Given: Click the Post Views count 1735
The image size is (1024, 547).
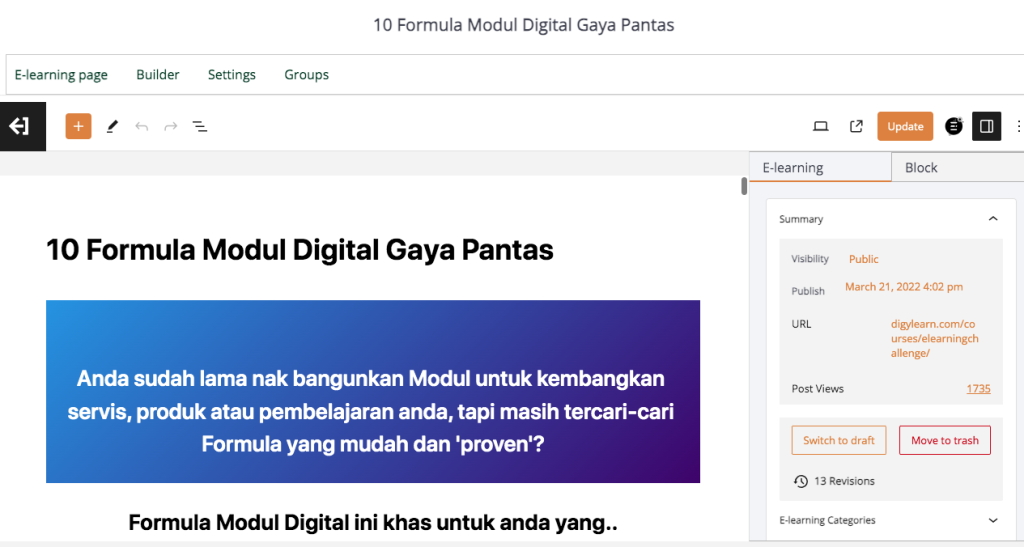Looking at the screenshot, I should pyautogui.click(x=978, y=389).
